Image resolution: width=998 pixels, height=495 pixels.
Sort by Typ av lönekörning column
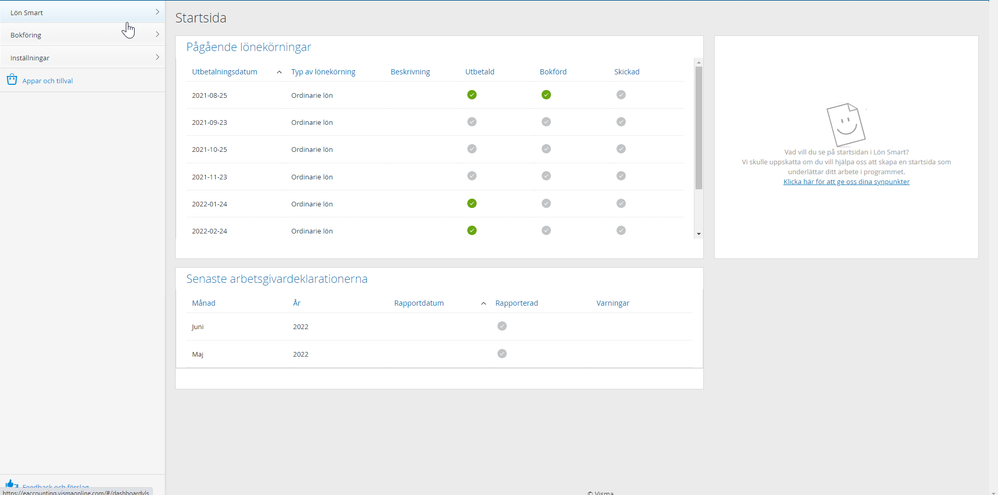323,72
